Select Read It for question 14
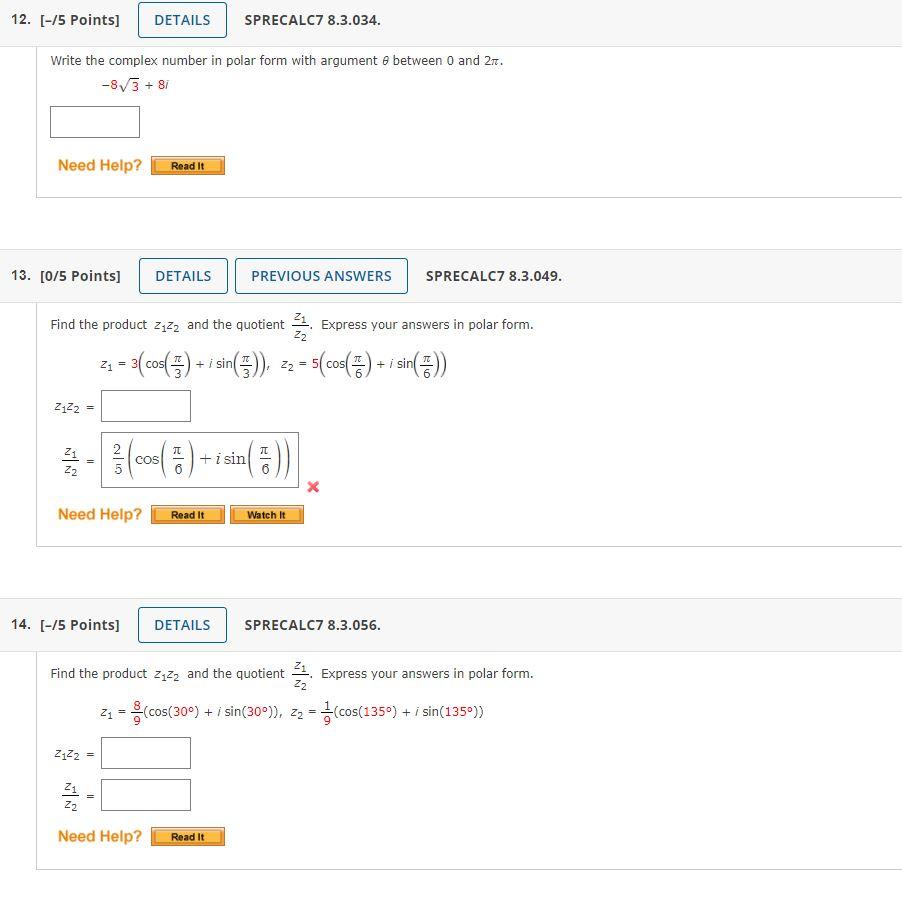Viewport: 902px width, 901px height. [187, 836]
